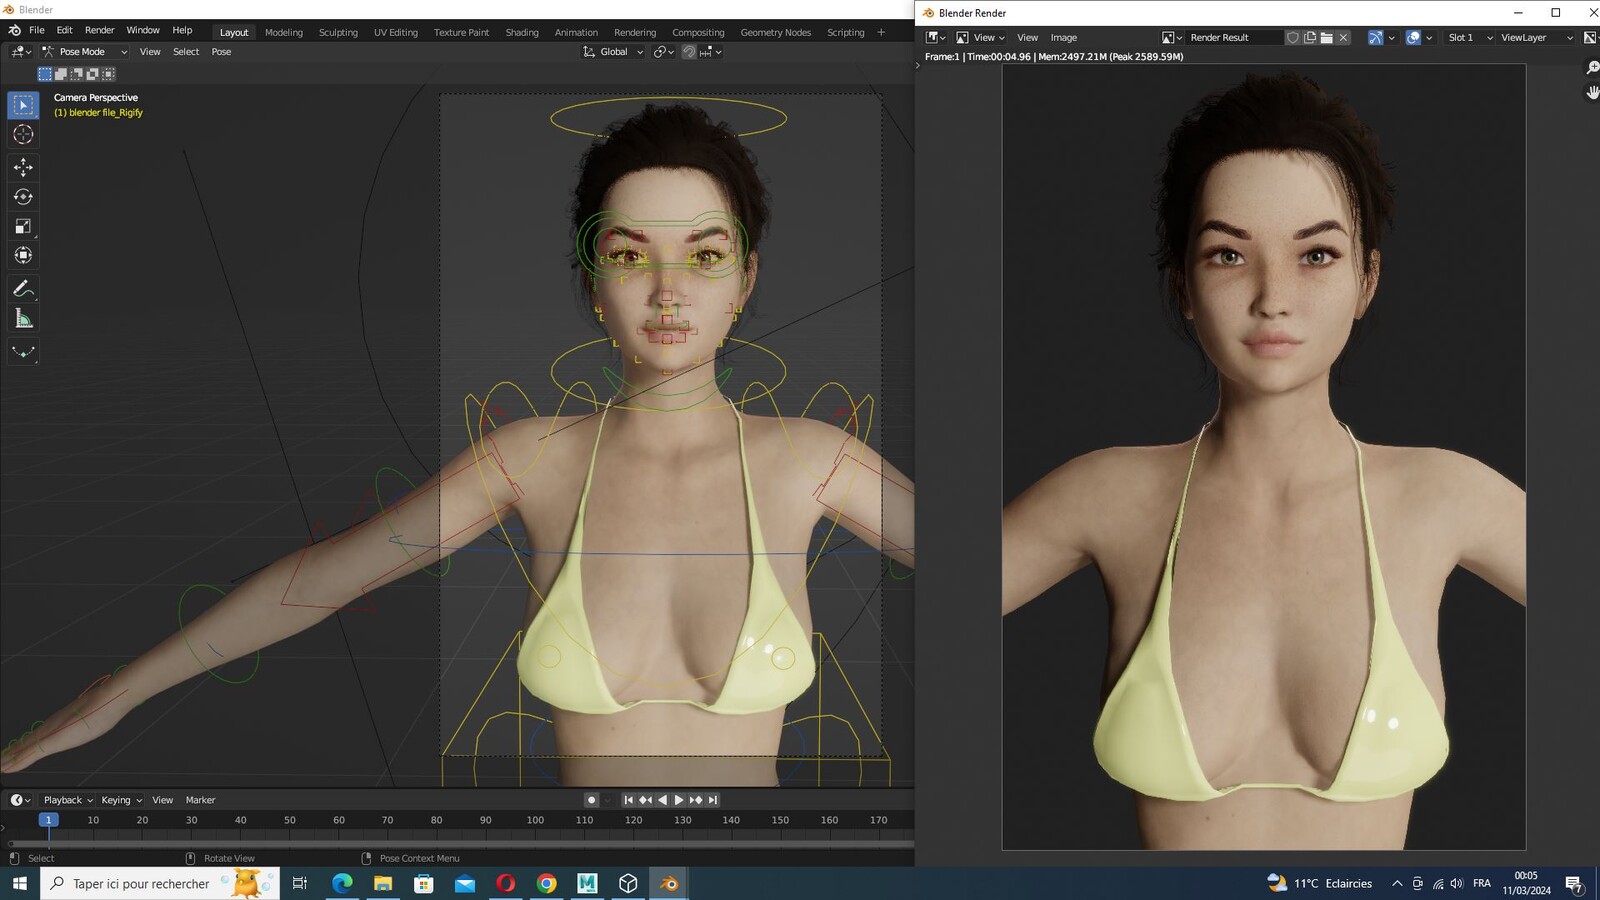Toggle auto keying record button
Viewport: 1600px width, 900px height.
(x=591, y=800)
